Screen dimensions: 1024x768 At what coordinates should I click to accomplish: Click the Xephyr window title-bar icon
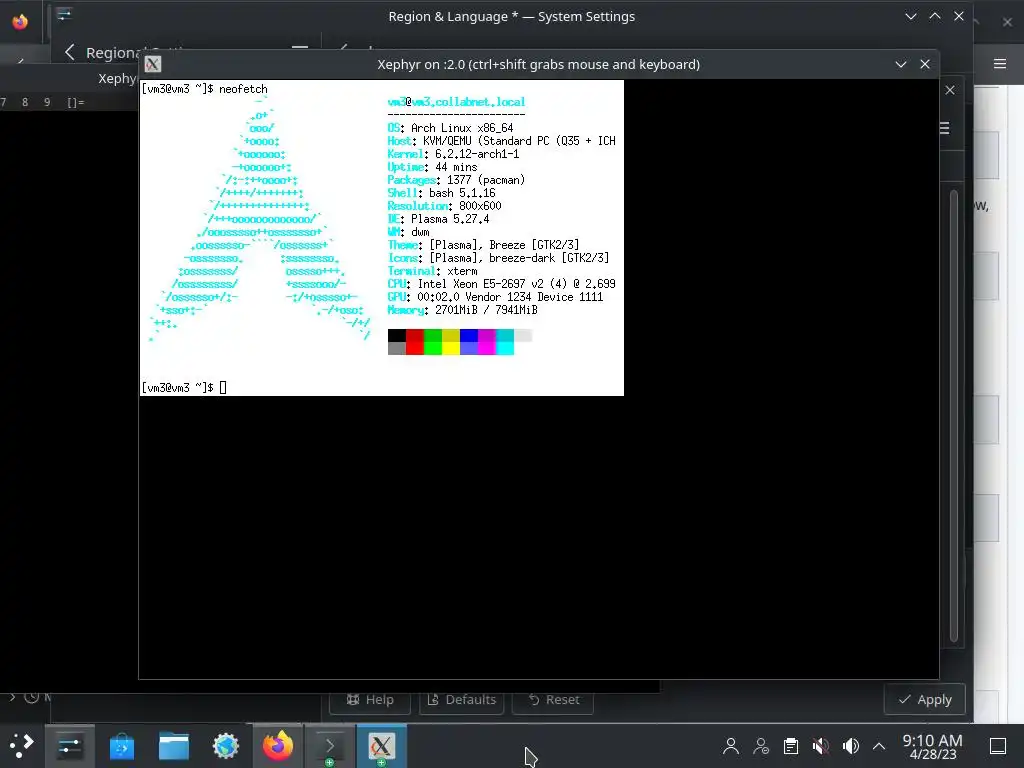click(153, 64)
